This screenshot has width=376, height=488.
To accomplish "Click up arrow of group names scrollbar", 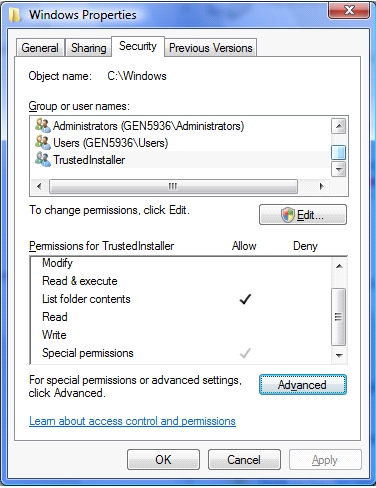I will click(x=339, y=126).
